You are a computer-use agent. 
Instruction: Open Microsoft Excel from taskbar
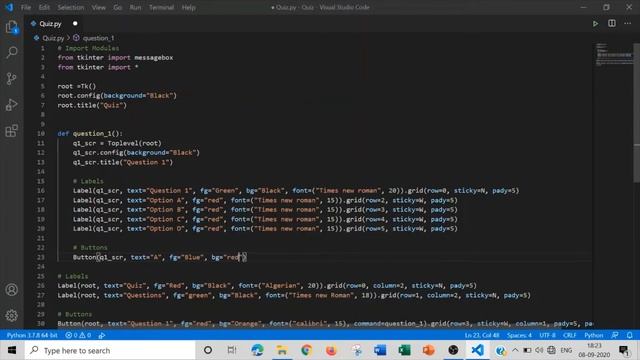(x=404, y=350)
